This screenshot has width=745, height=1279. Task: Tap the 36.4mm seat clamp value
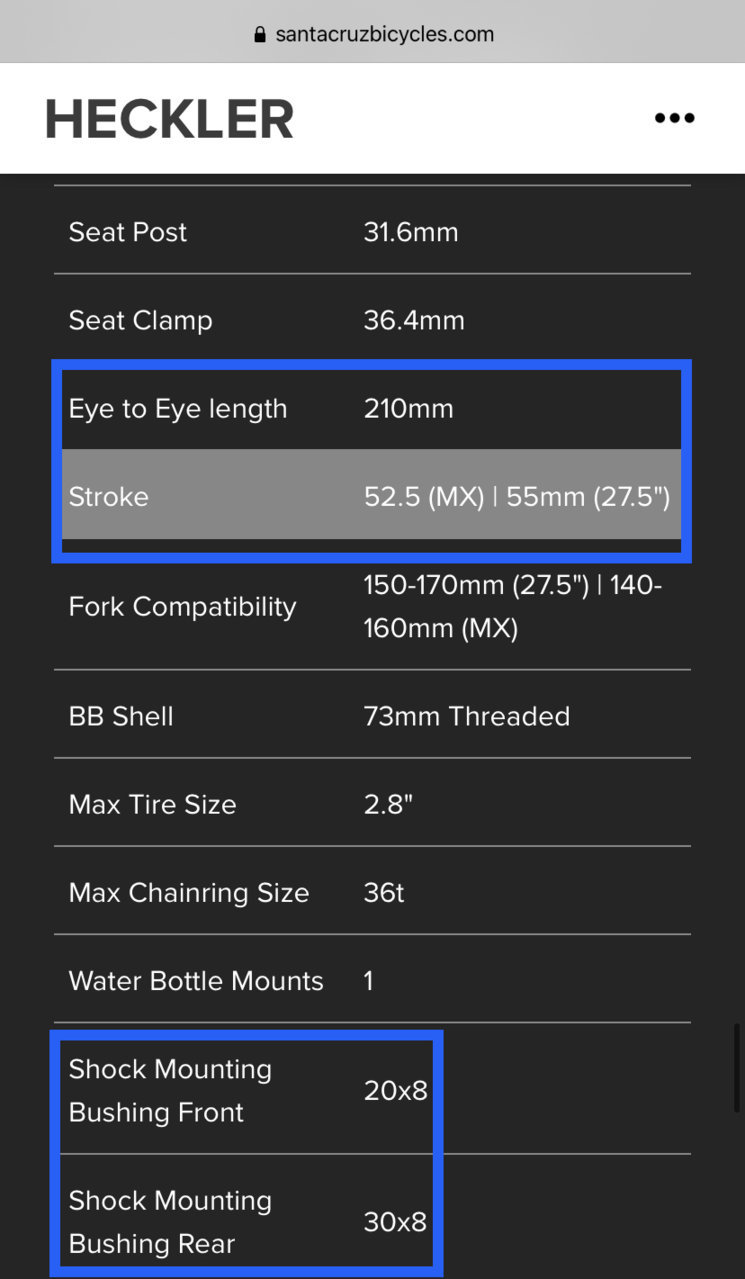[x=414, y=320]
